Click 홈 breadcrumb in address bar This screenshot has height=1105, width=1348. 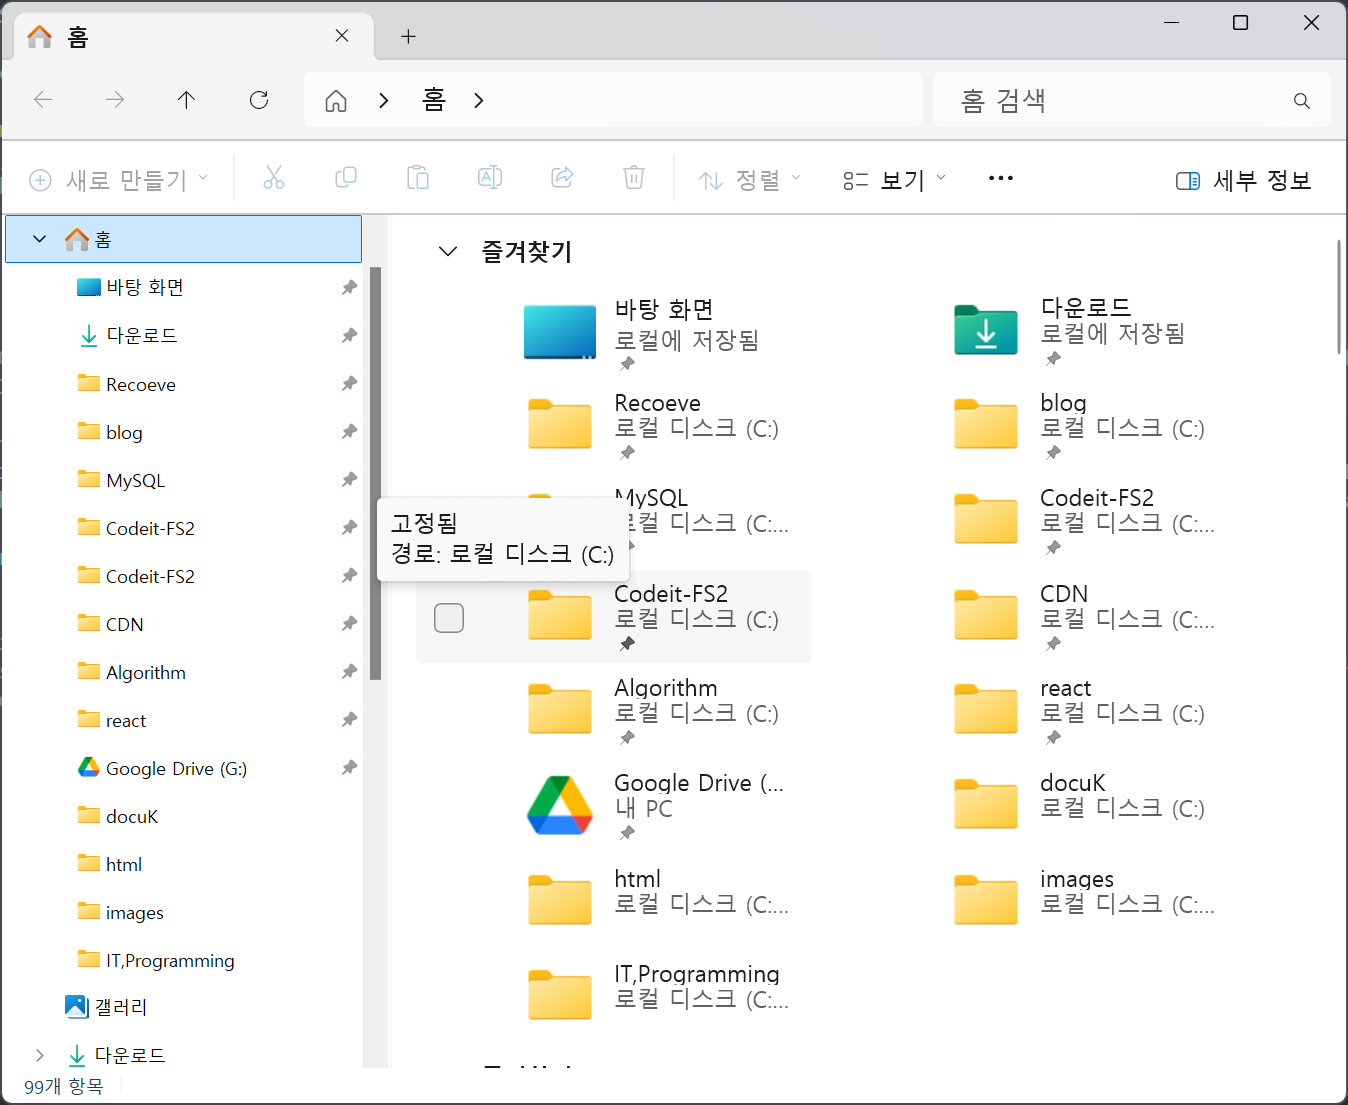(433, 100)
